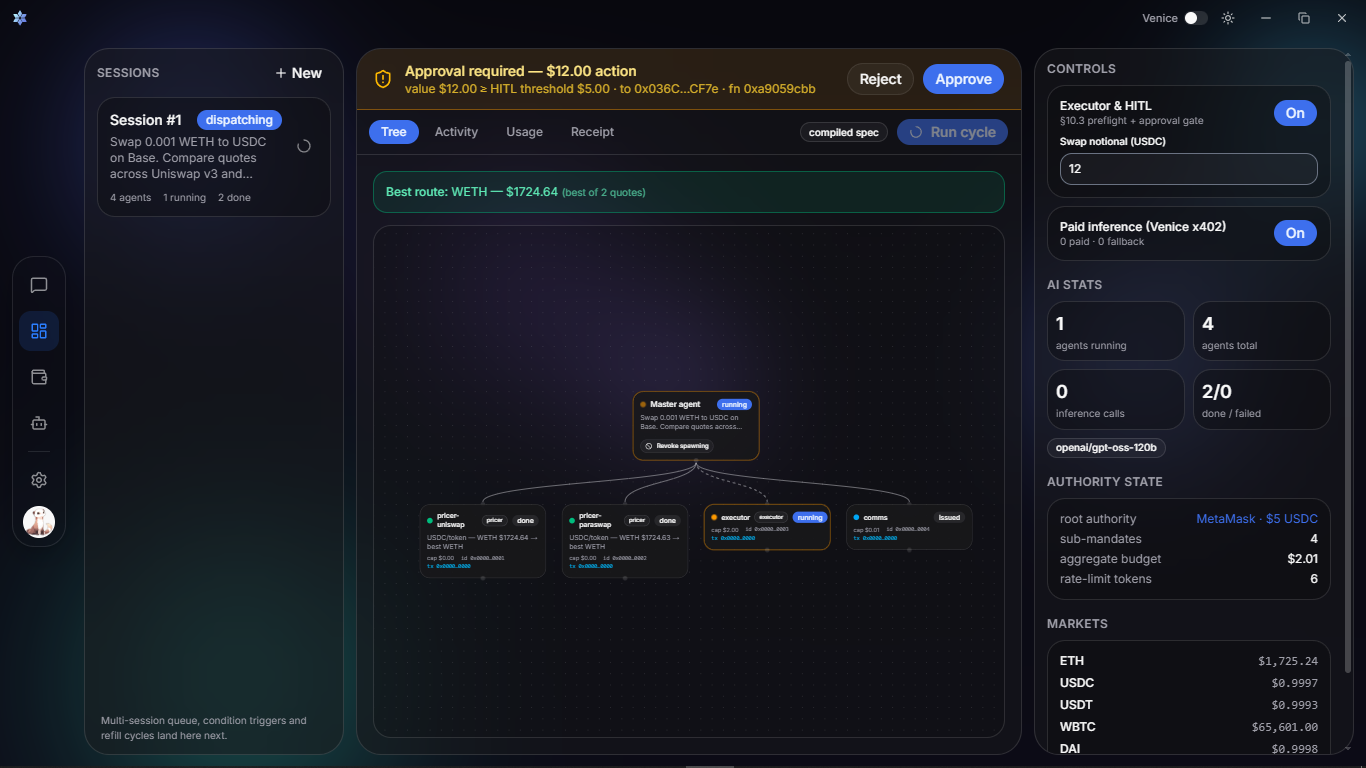The height and width of the screenshot is (768, 1366).
Task: Click the running badge on Master agent
Action: coord(734,405)
